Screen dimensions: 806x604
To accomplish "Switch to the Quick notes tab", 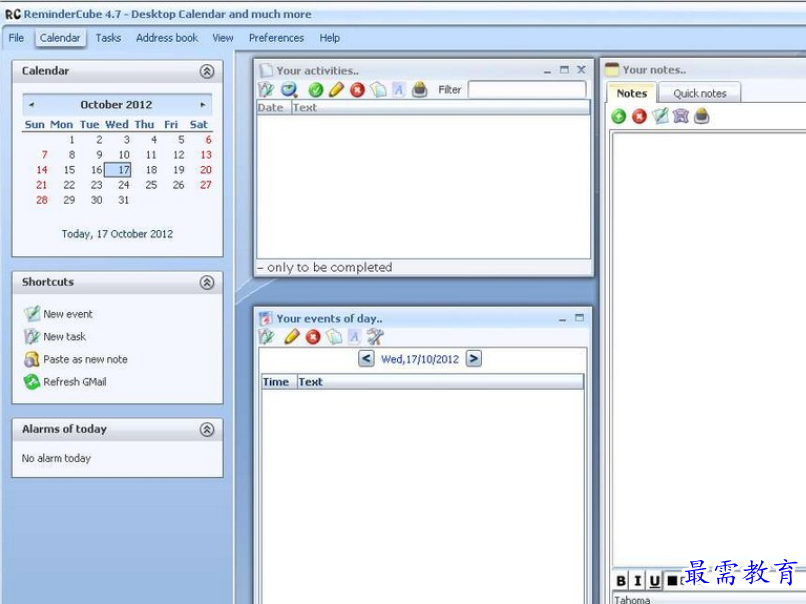I will click(700, 94).
